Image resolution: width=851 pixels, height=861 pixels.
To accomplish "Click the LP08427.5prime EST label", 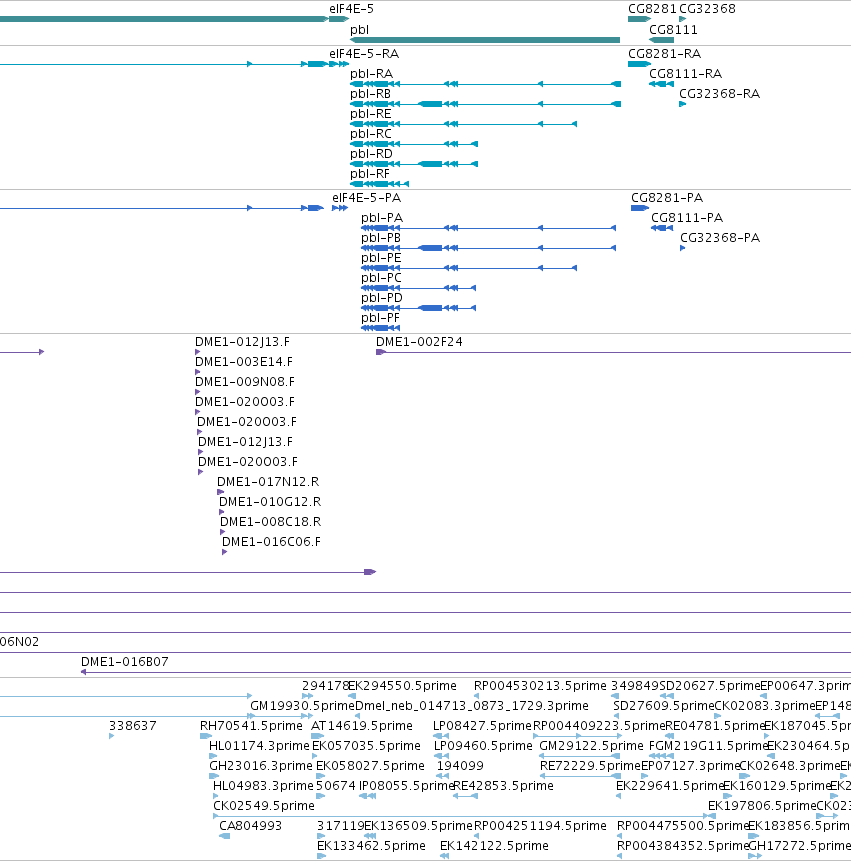I will point(483,726).
